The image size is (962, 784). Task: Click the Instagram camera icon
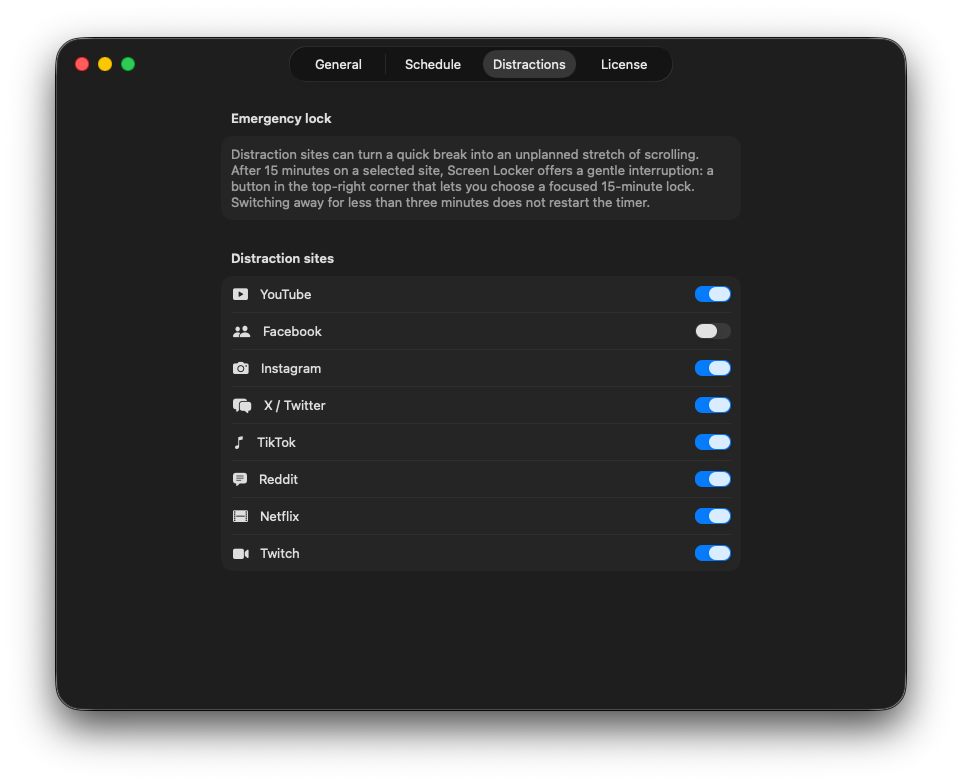pyautogui.click(x=240, y=368)
